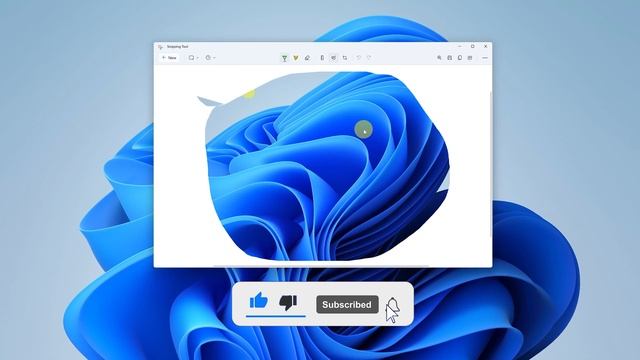Close the Snipping Tool window
The height and width of the screenshot is (360, 640).
486,47
